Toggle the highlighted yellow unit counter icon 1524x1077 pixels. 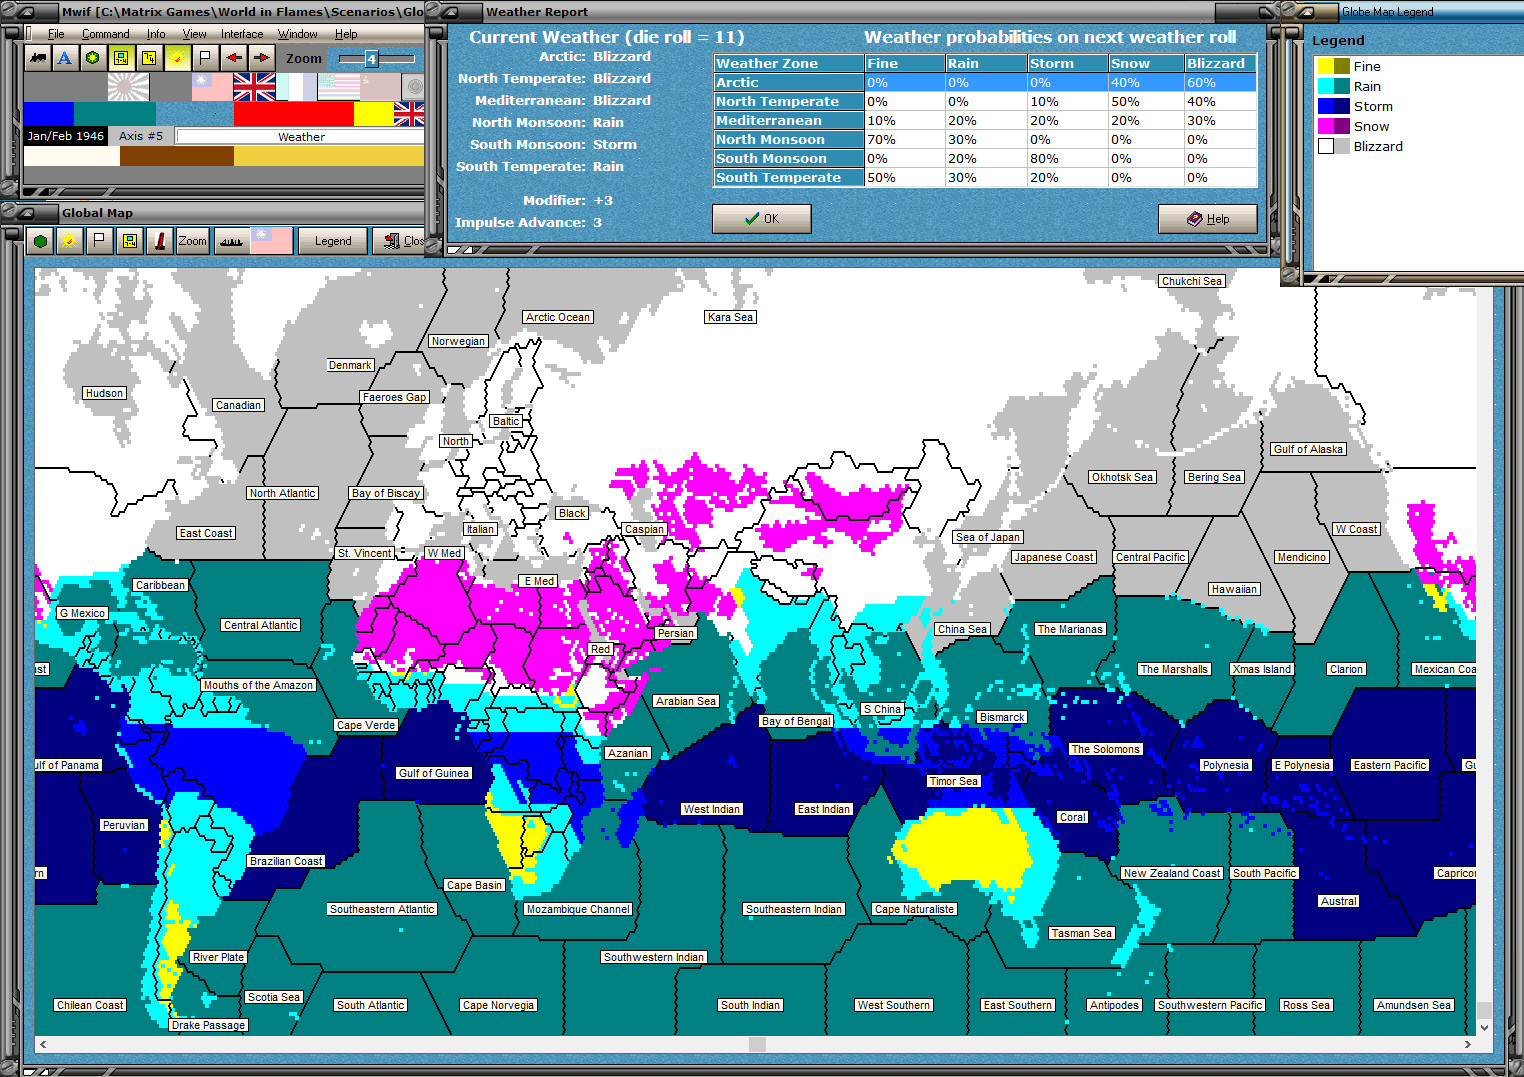click(x=121, y=58)
